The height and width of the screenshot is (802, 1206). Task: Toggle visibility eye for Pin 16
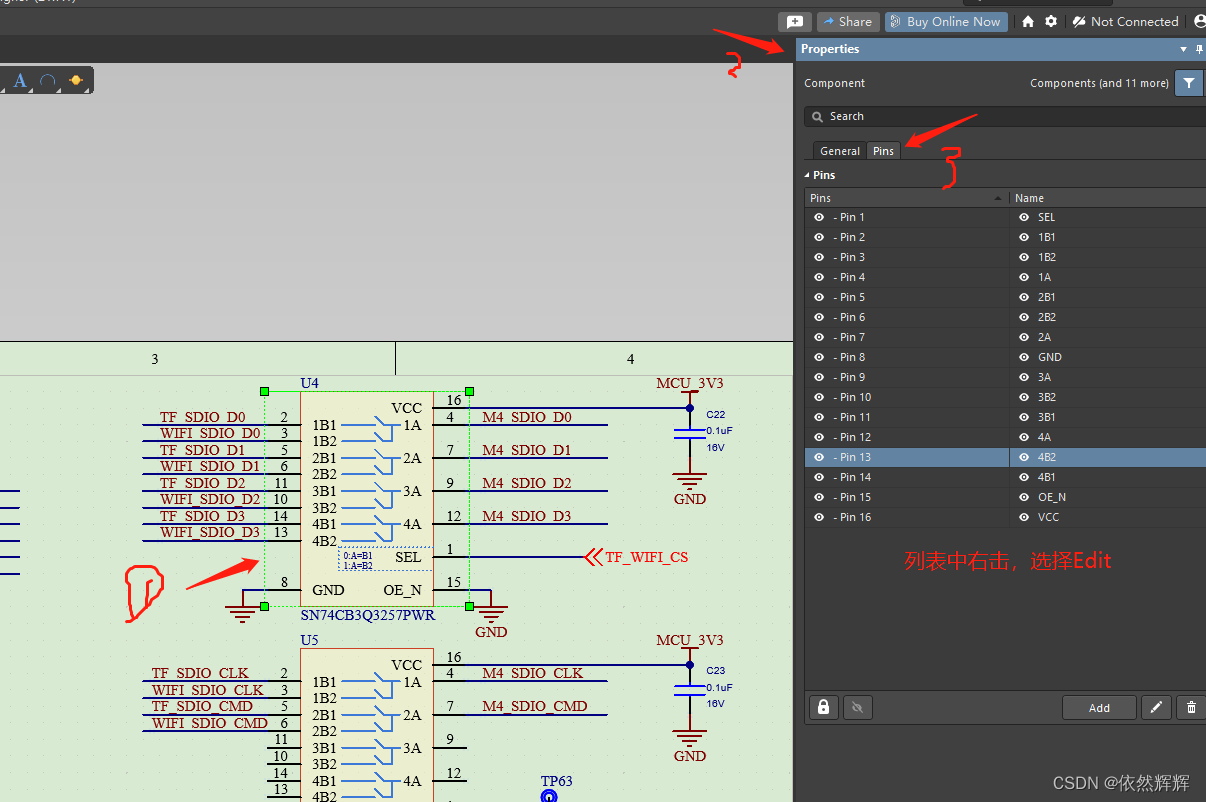coord(819,517)
